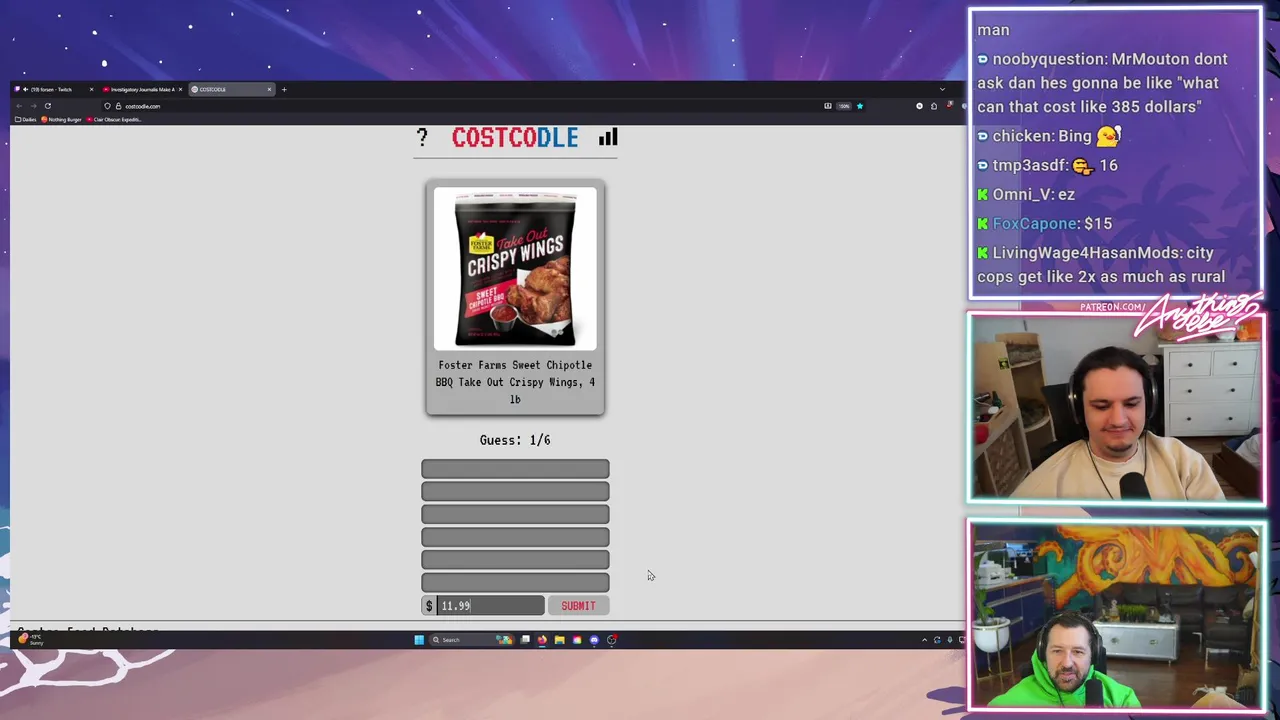Select the Guess: 1/6 text
The width and height of the screenshot is (1280, 720).
[x=515, y=440]
